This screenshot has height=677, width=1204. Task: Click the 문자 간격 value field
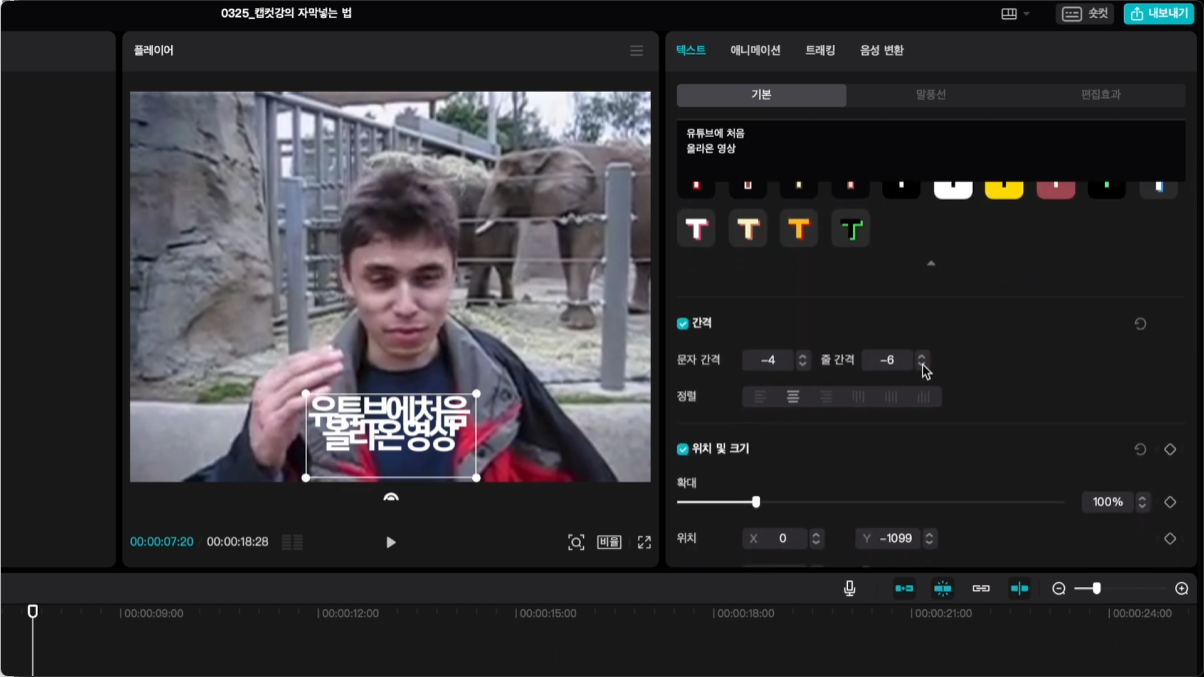pyautogui.click(x=768, y=360)
